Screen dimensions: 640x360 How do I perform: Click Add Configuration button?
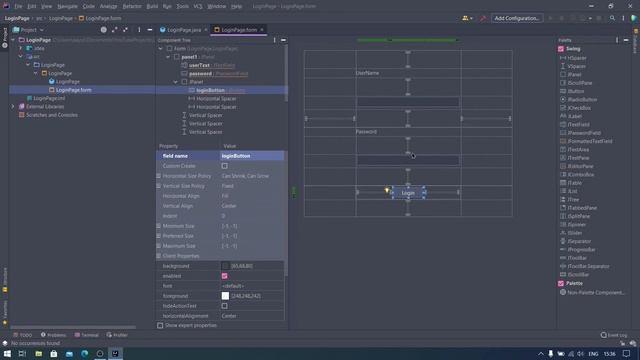click(517, 18)
